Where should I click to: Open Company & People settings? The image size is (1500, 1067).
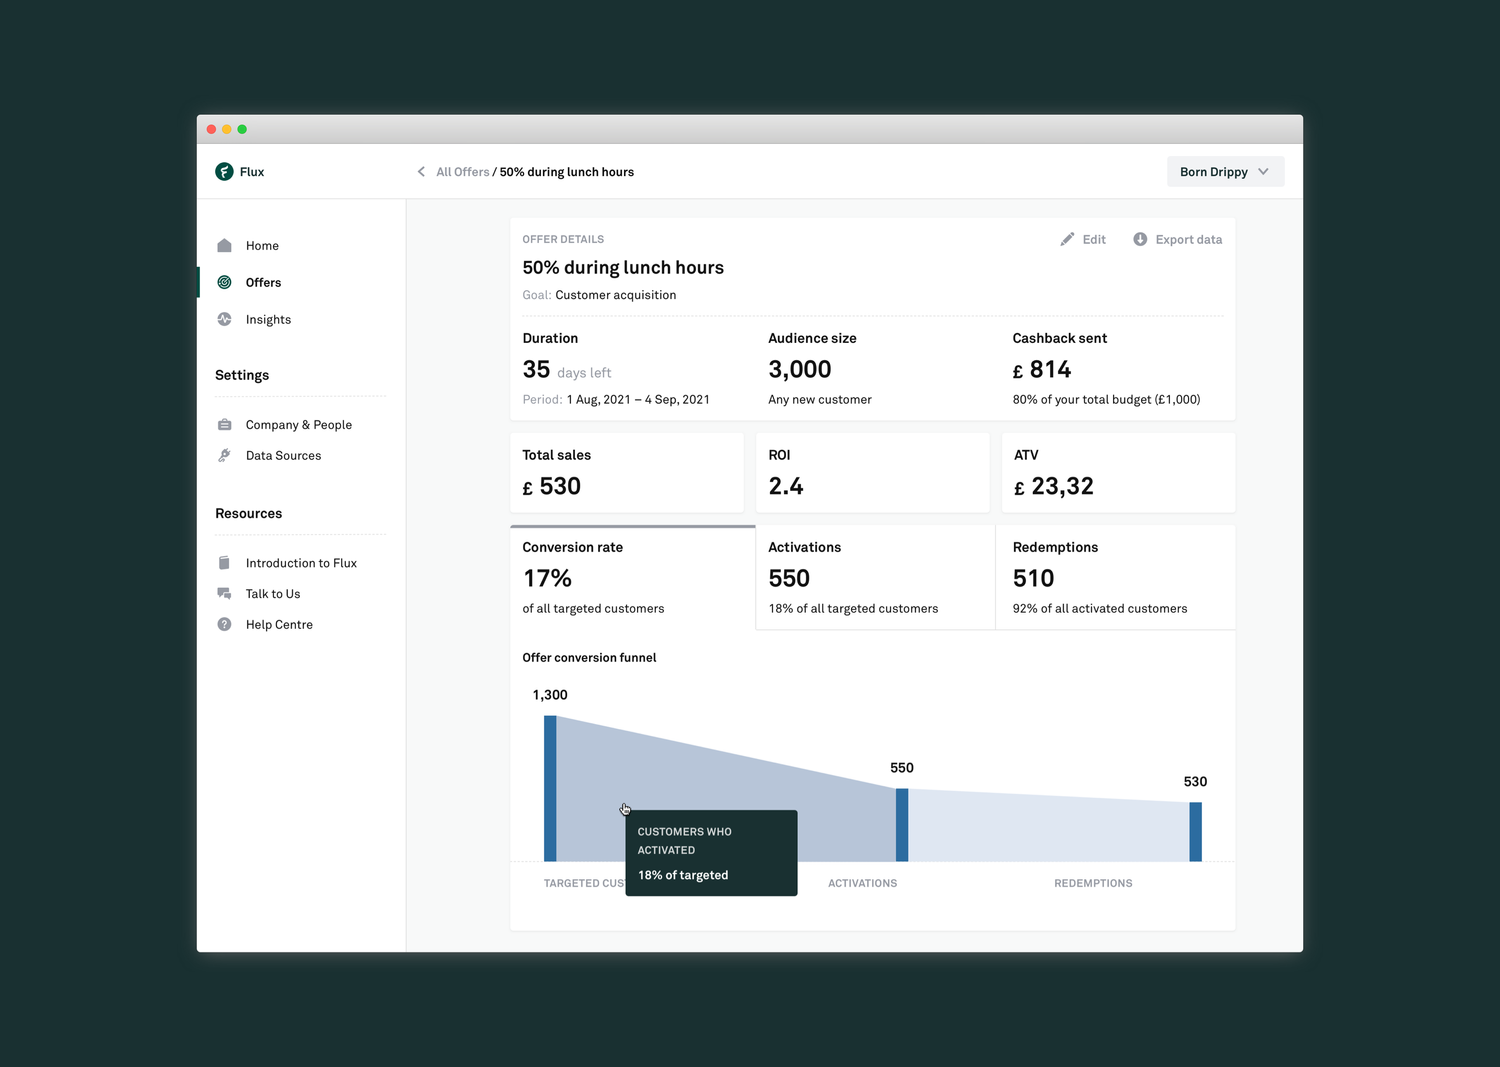[299, 425]
